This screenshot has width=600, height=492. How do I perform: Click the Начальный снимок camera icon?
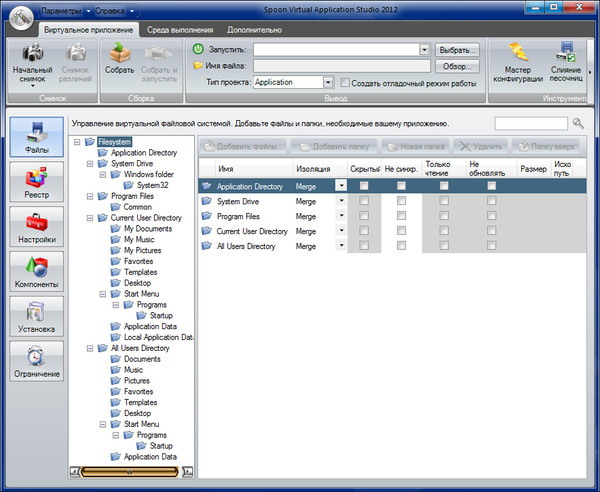[x=33, y=53]
